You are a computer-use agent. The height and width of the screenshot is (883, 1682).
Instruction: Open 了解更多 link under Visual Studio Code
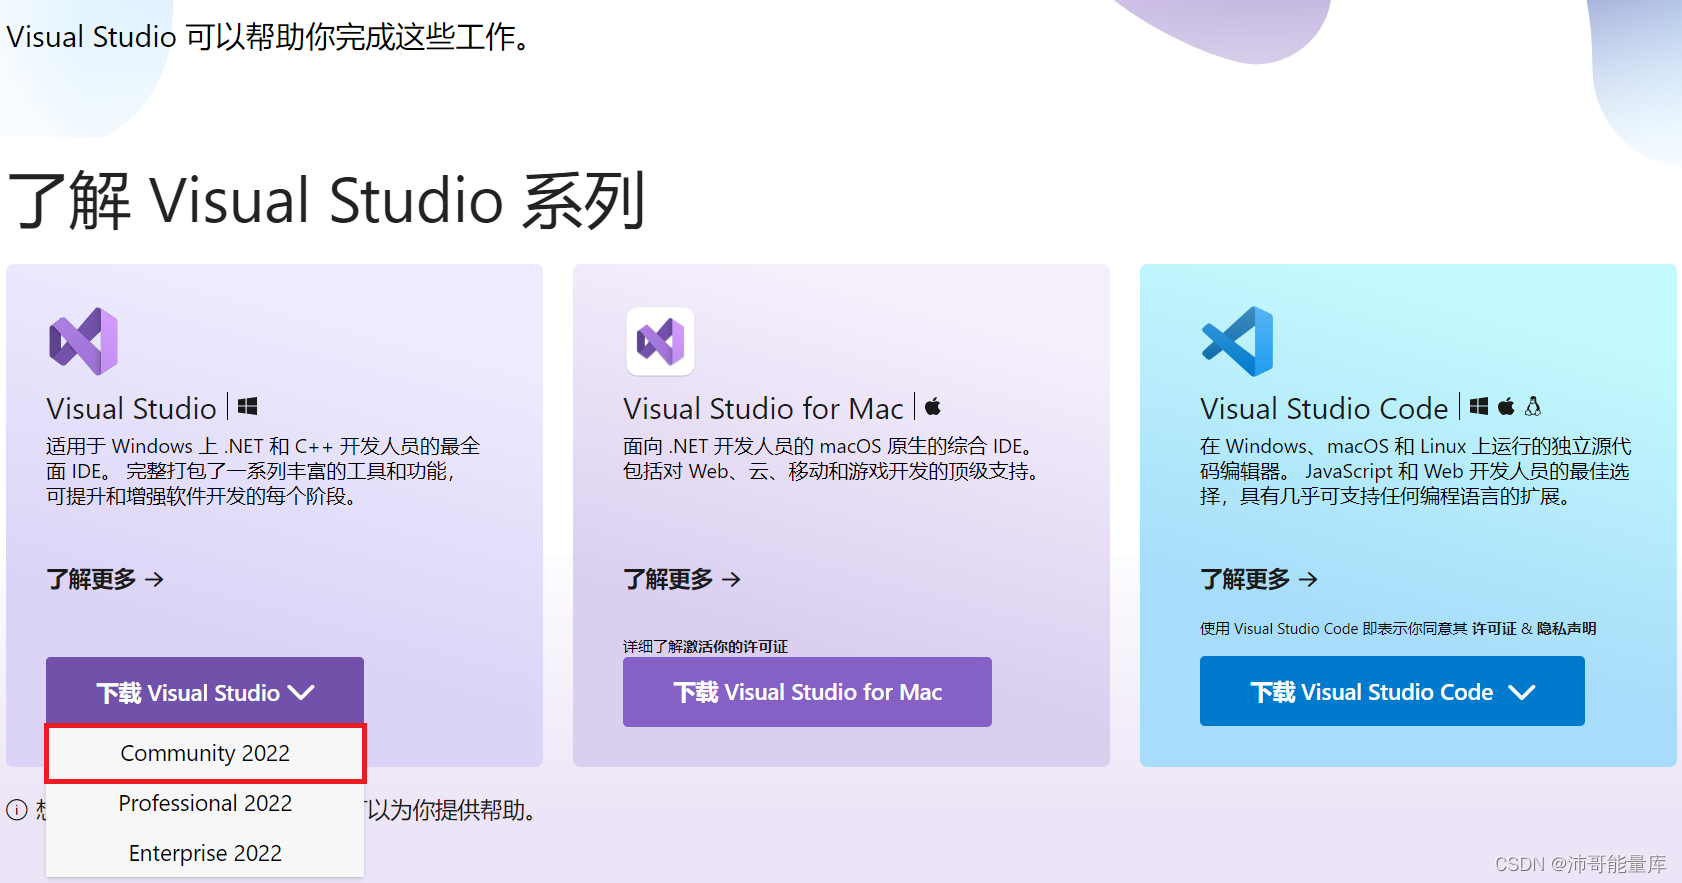pyautogui.click(x=1259, y=579)
